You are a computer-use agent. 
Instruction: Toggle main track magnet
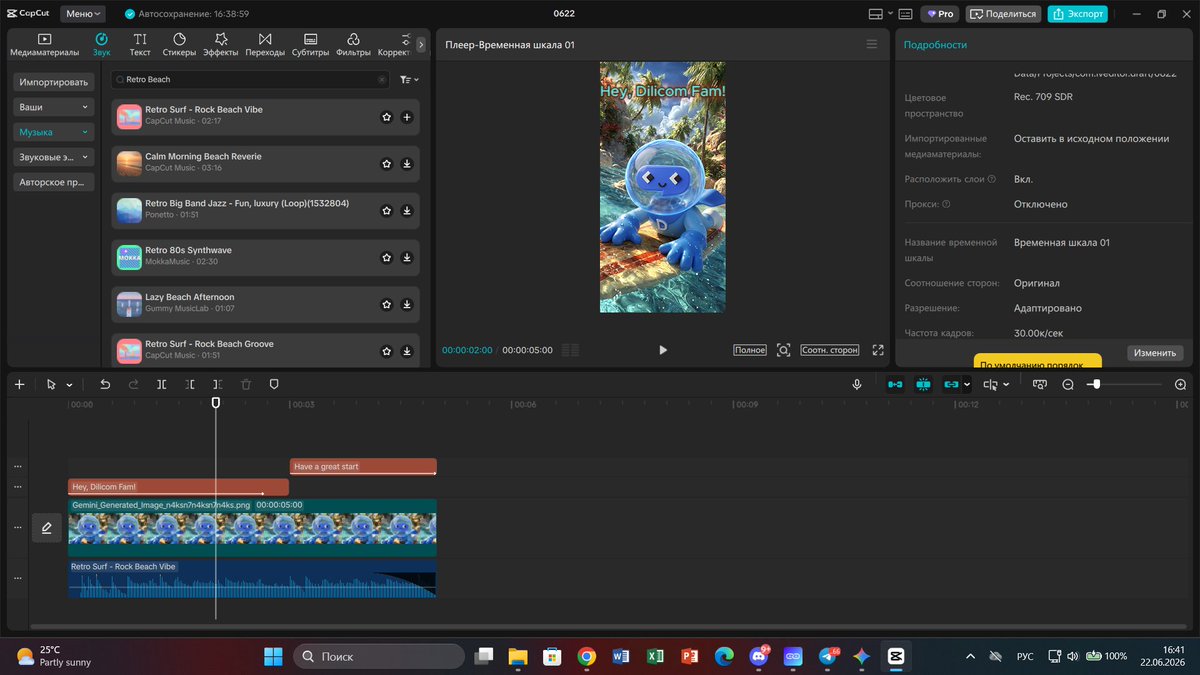[x=895, y=384]
